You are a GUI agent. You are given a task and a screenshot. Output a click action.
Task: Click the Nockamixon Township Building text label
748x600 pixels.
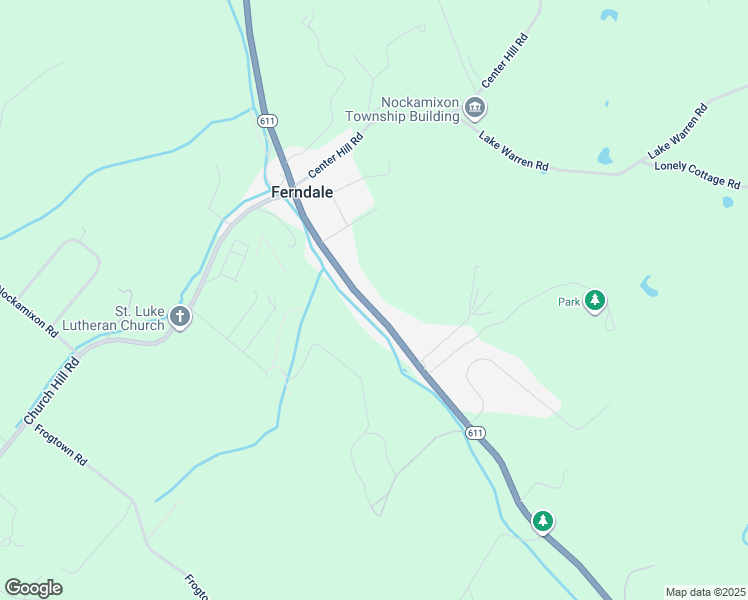(x=402, y=109)
